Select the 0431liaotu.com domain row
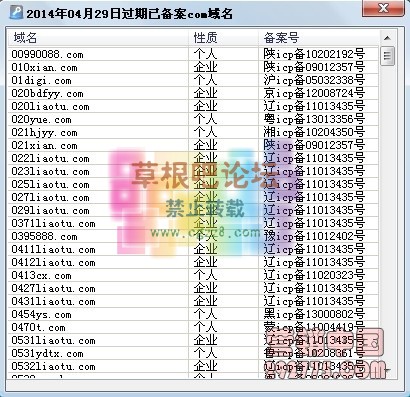This screenshot has height=397, width=410. (193, 301)
